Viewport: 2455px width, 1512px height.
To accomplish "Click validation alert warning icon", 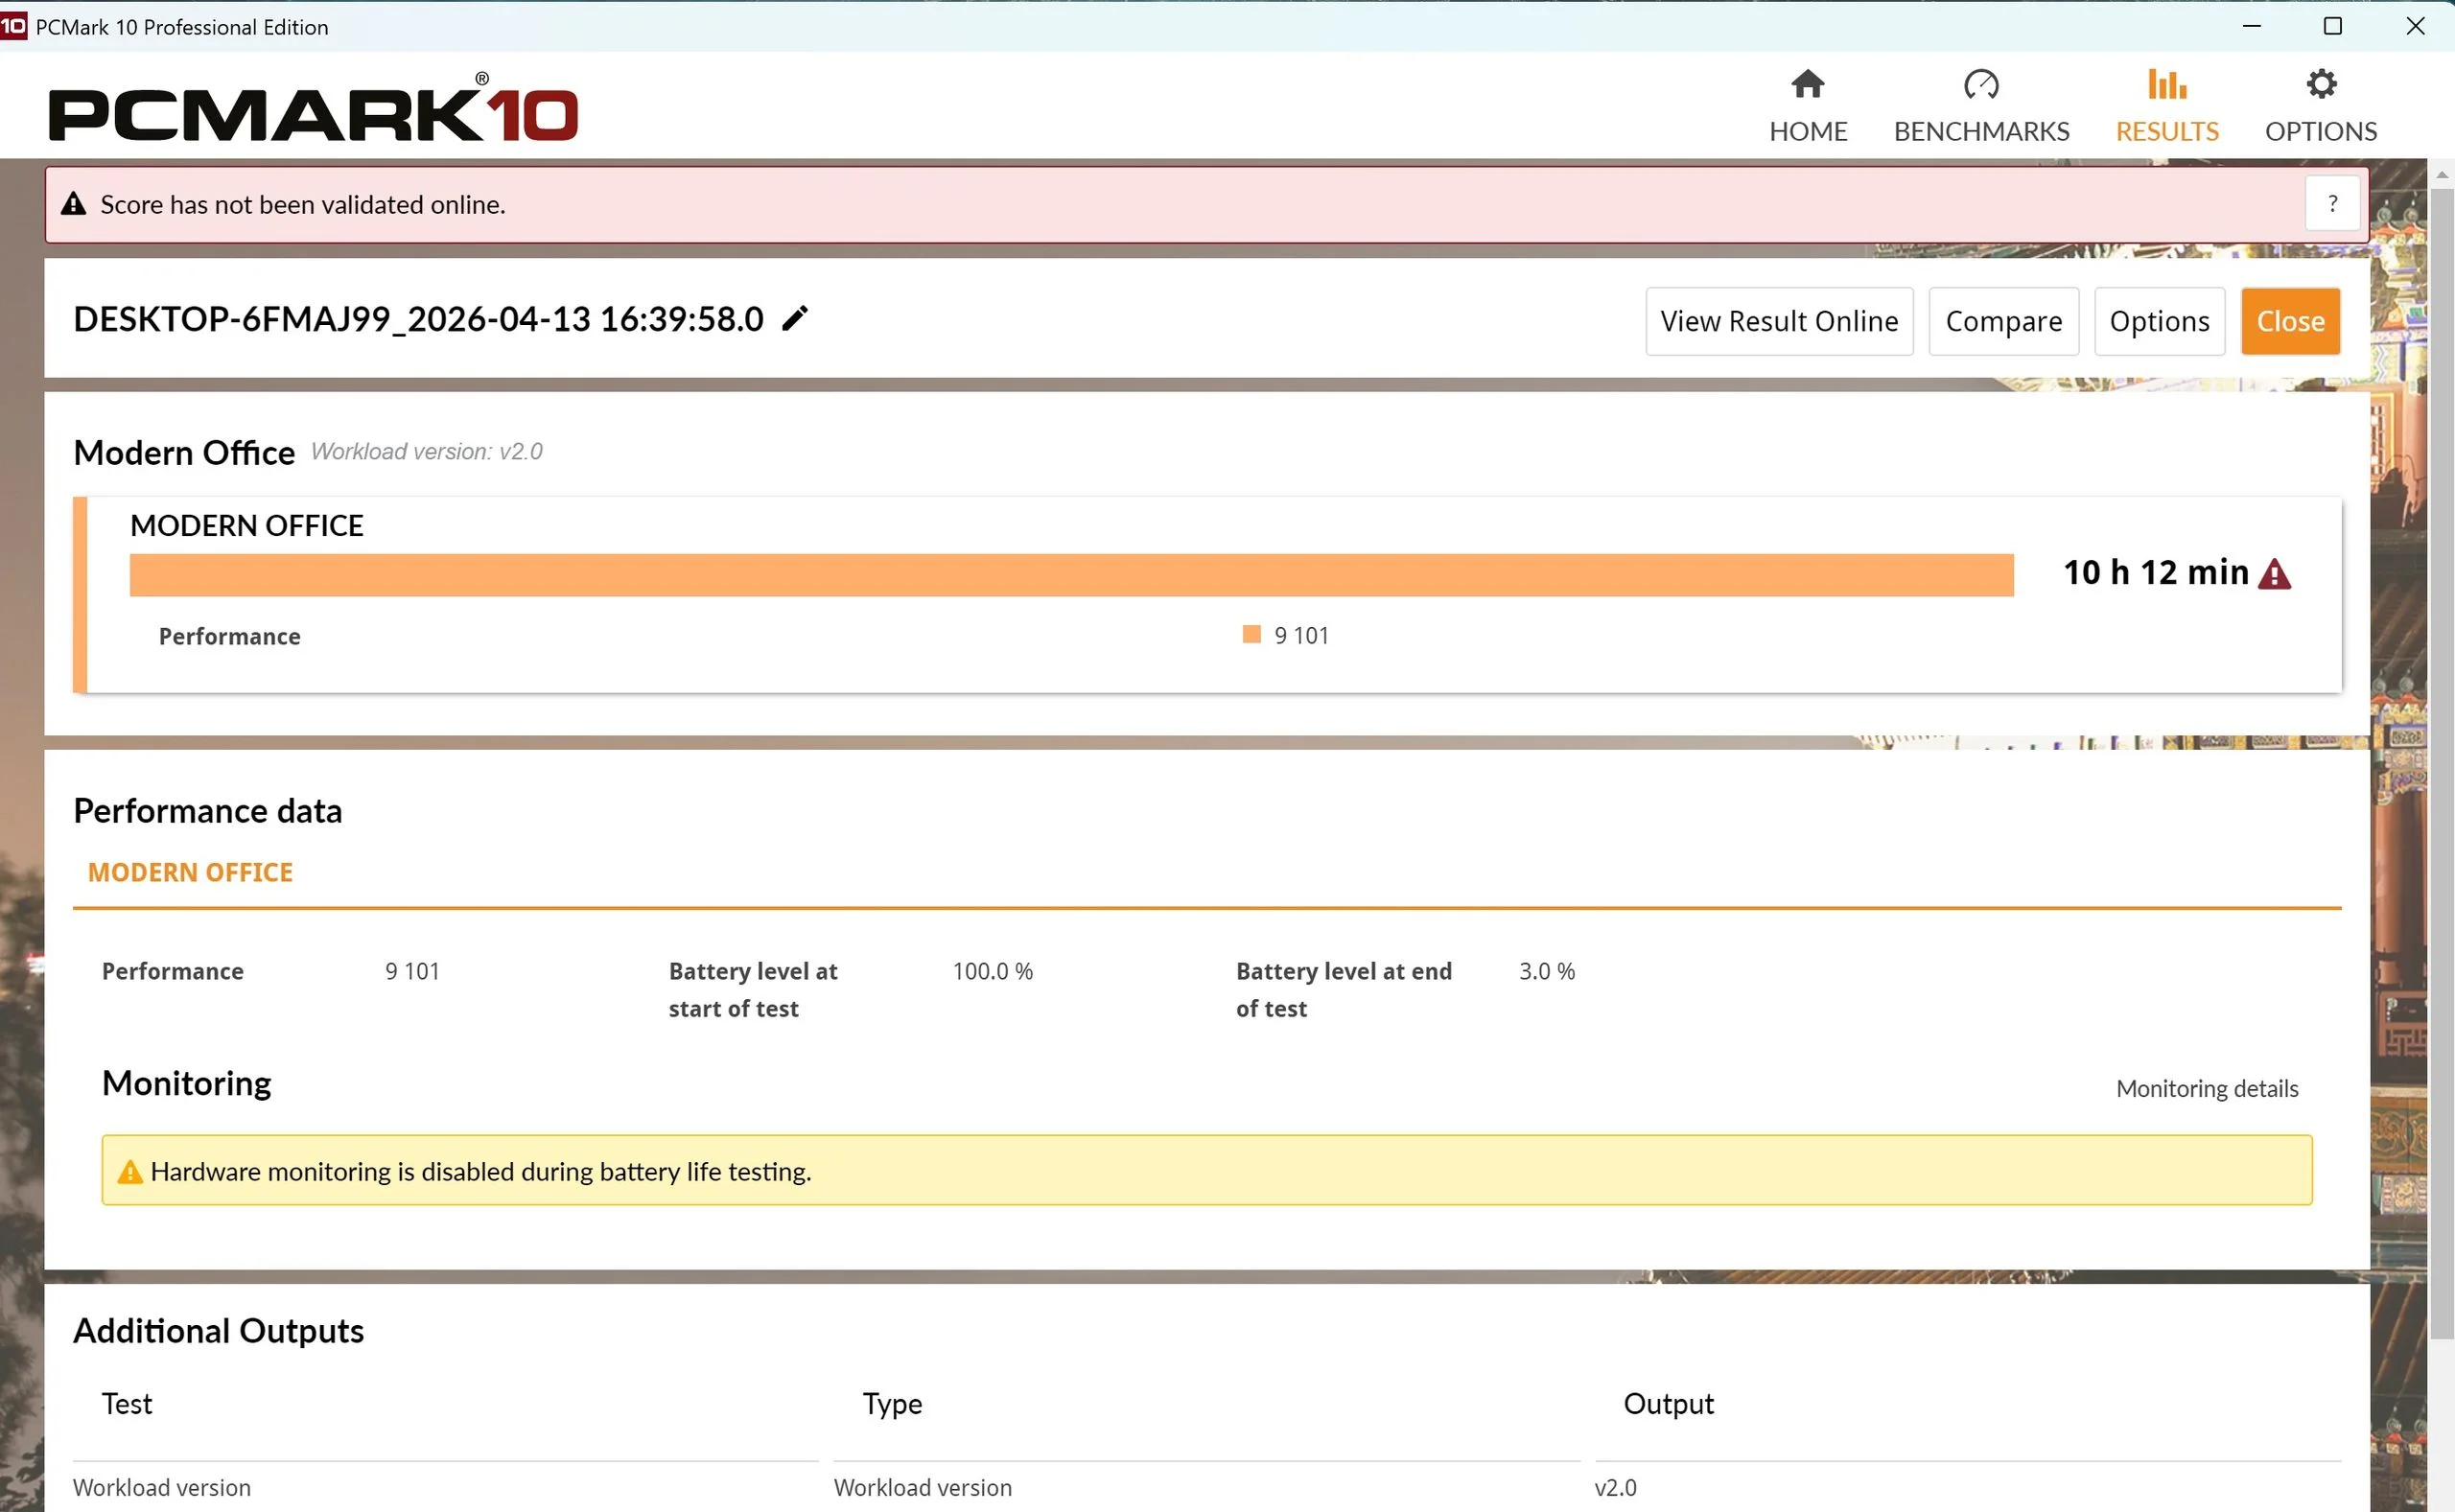I will tap(74, 204).
